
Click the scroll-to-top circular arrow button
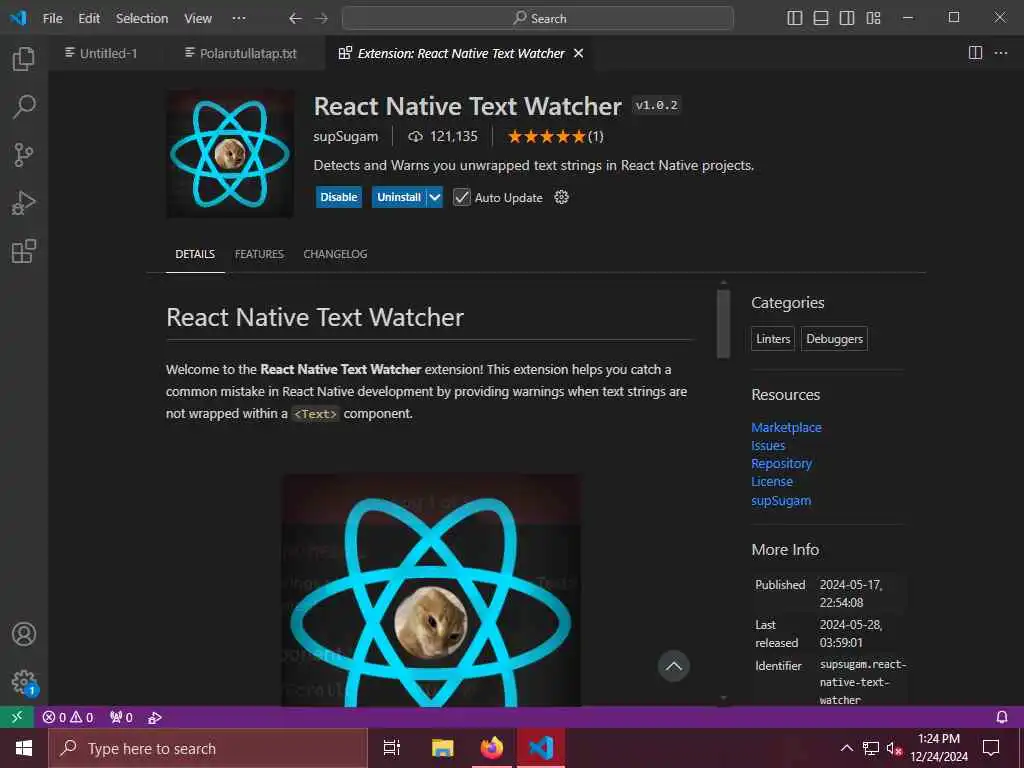pos(673,666)
